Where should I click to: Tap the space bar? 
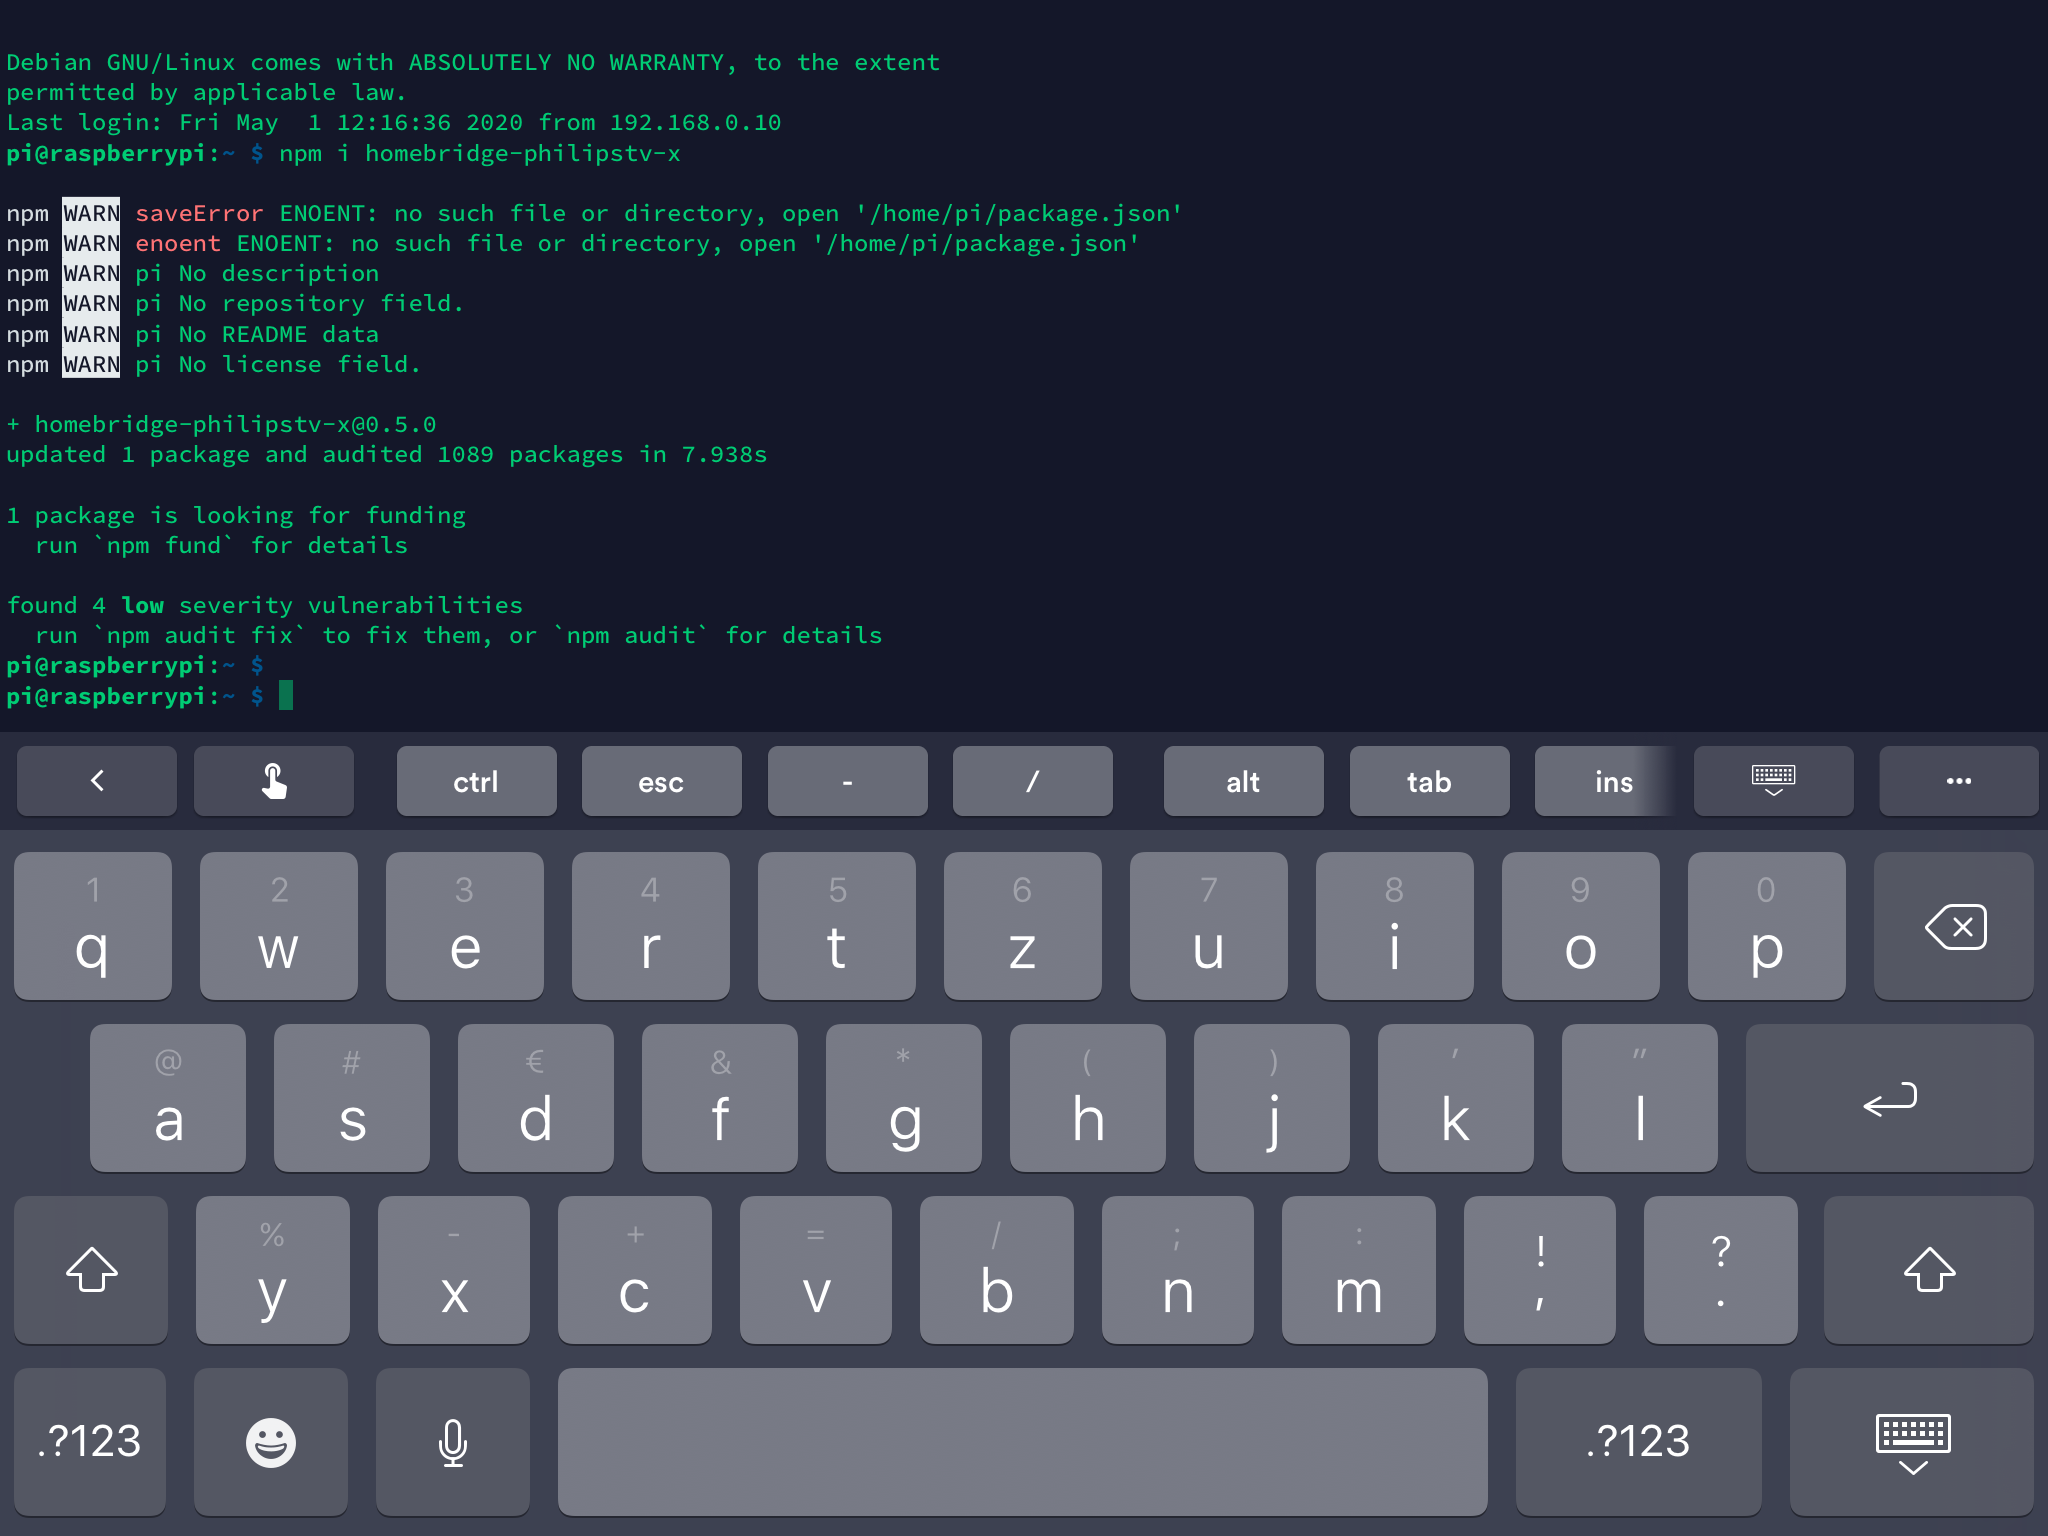(1022, 1441)
